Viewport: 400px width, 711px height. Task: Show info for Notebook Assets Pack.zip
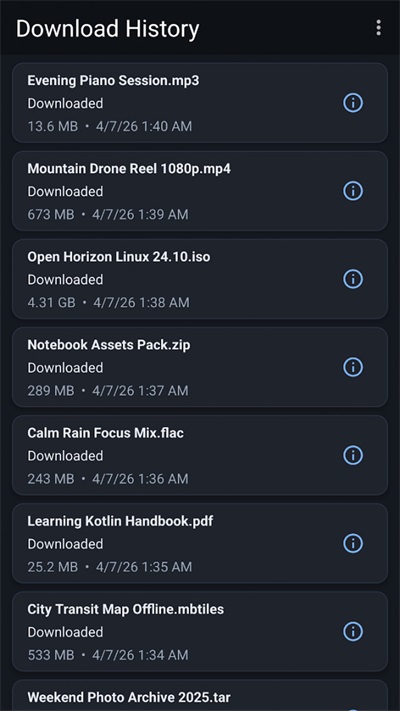tap(353, 367)
